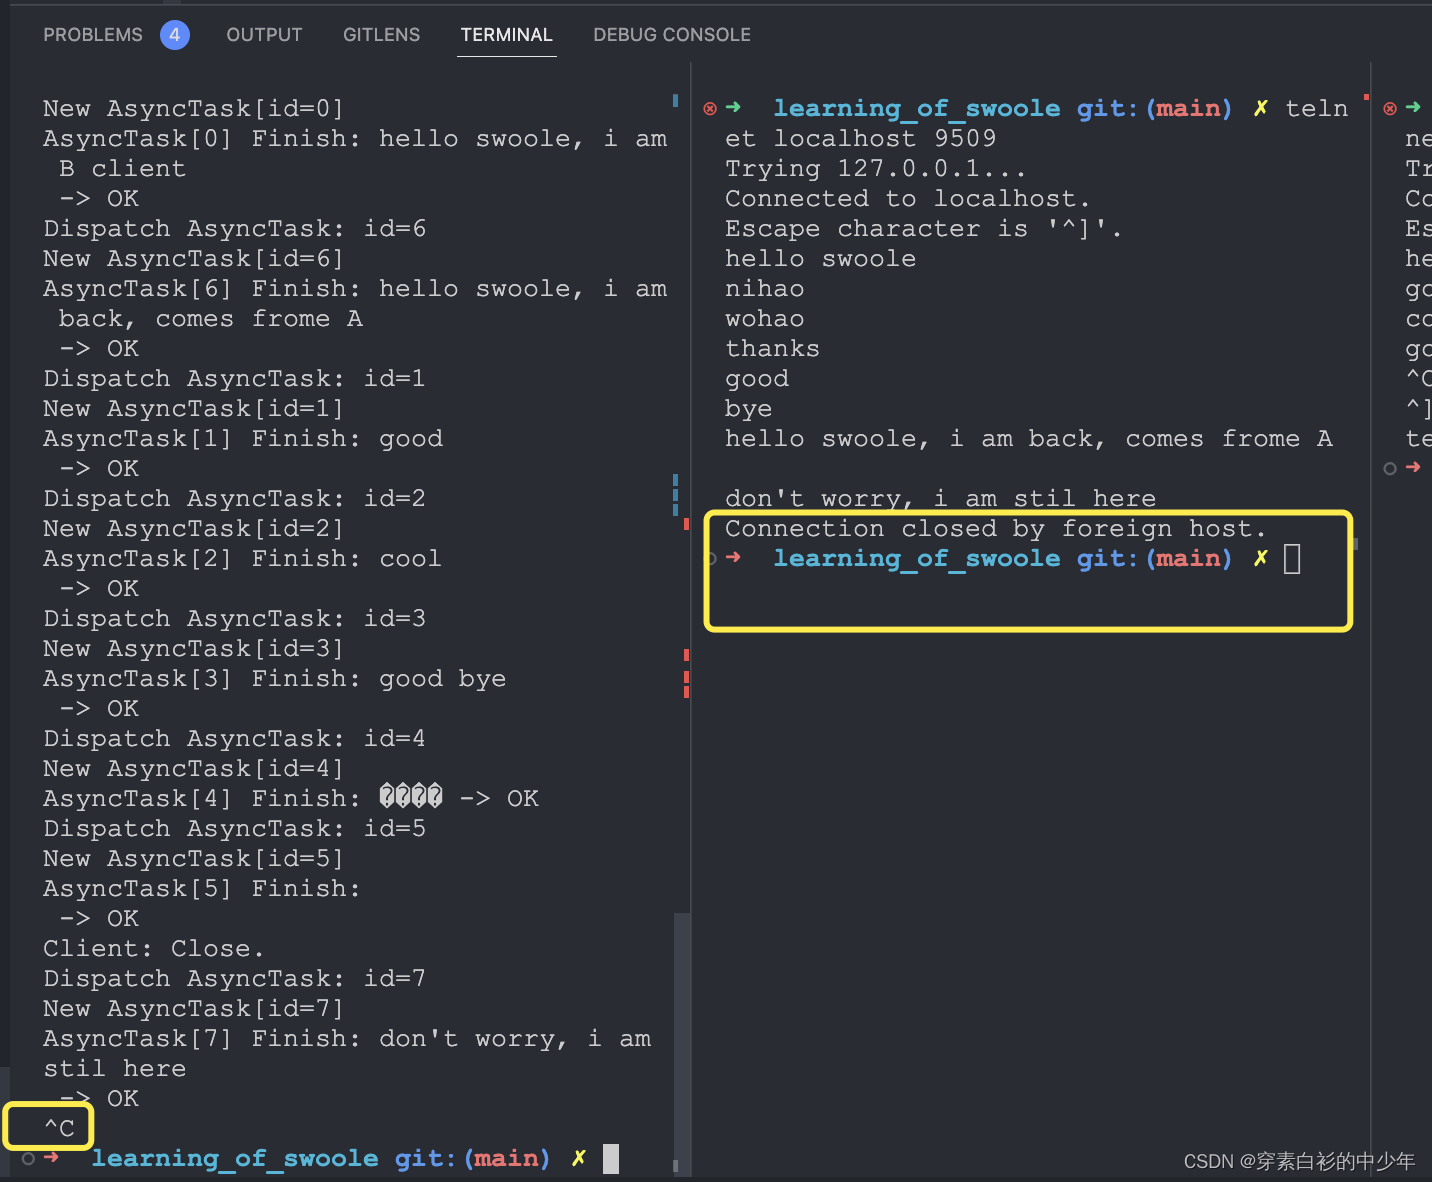This screenshot has width=1432, height=1182.
Task: Click the red error circle beside the top-right terminal prompt
Action: click(709, 108)
